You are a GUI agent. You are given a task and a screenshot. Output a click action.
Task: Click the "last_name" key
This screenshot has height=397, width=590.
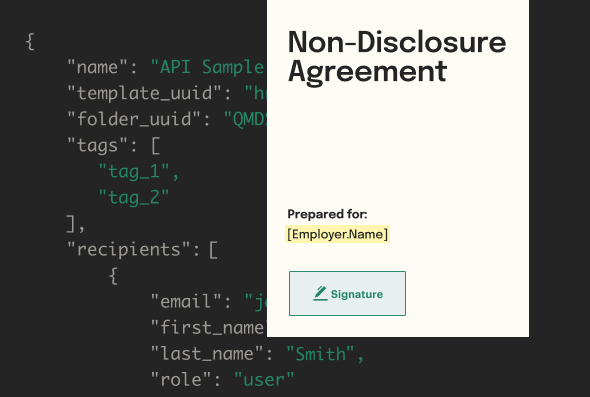pos(207,354)
